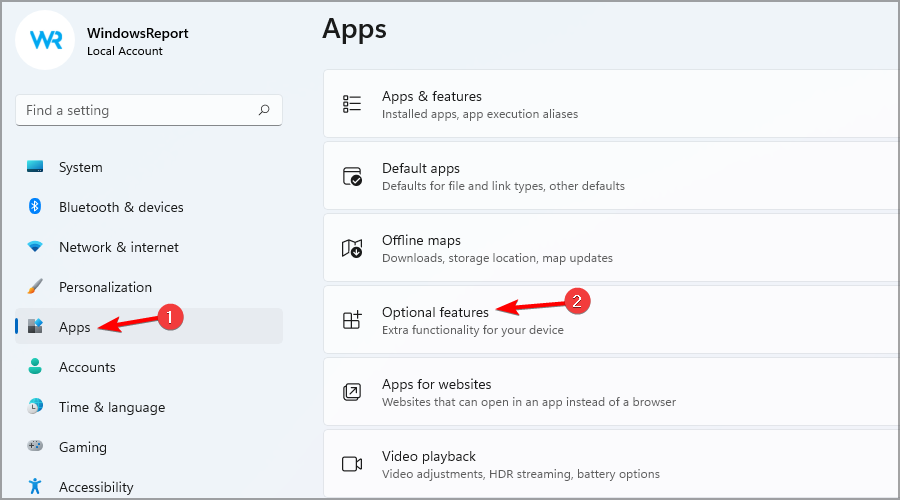Click the Video playback camera icon
This screenshot has height=500, width=900.
(352, 464)
